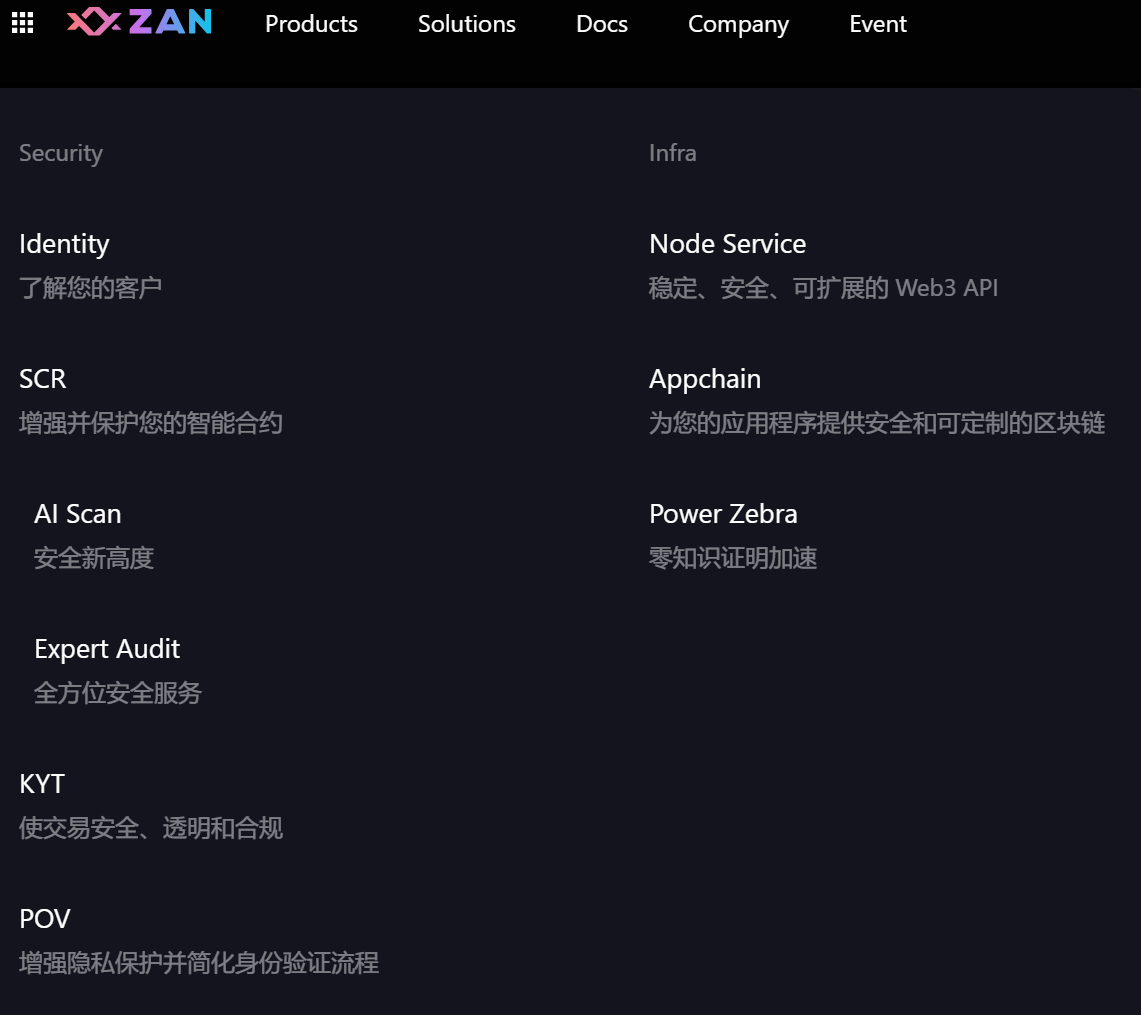Choose the Expert Audit service
Viewport: 1141px width, 1015px height.
(107, 649)
